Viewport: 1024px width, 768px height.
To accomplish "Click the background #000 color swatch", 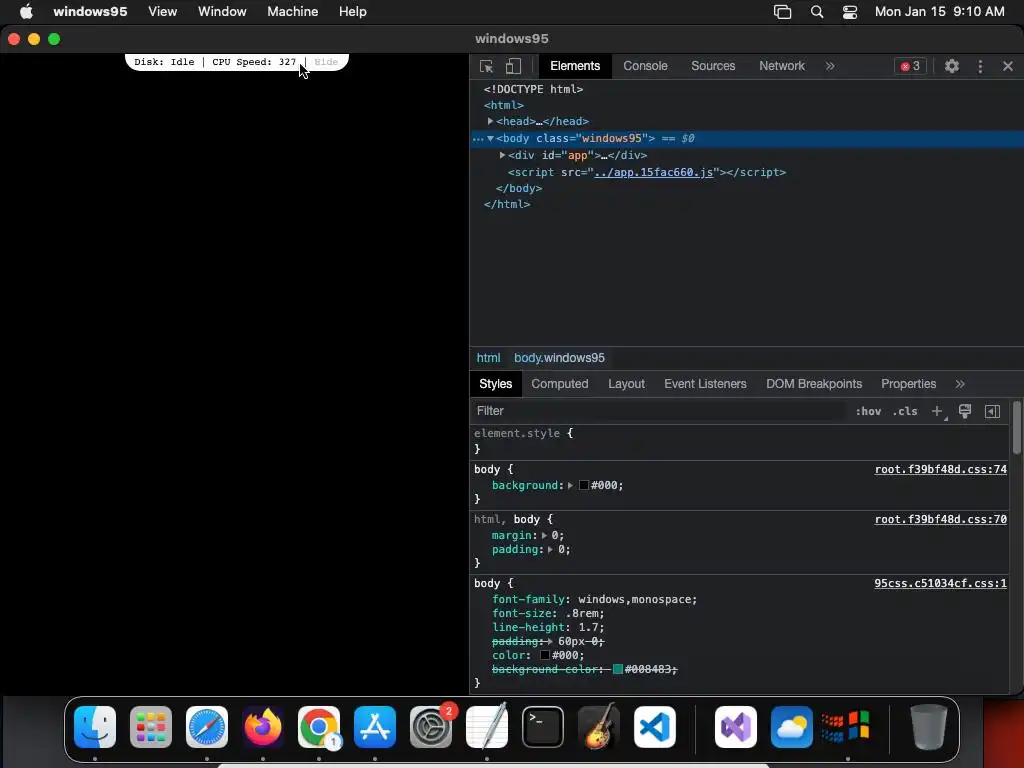I will point(584,485).
